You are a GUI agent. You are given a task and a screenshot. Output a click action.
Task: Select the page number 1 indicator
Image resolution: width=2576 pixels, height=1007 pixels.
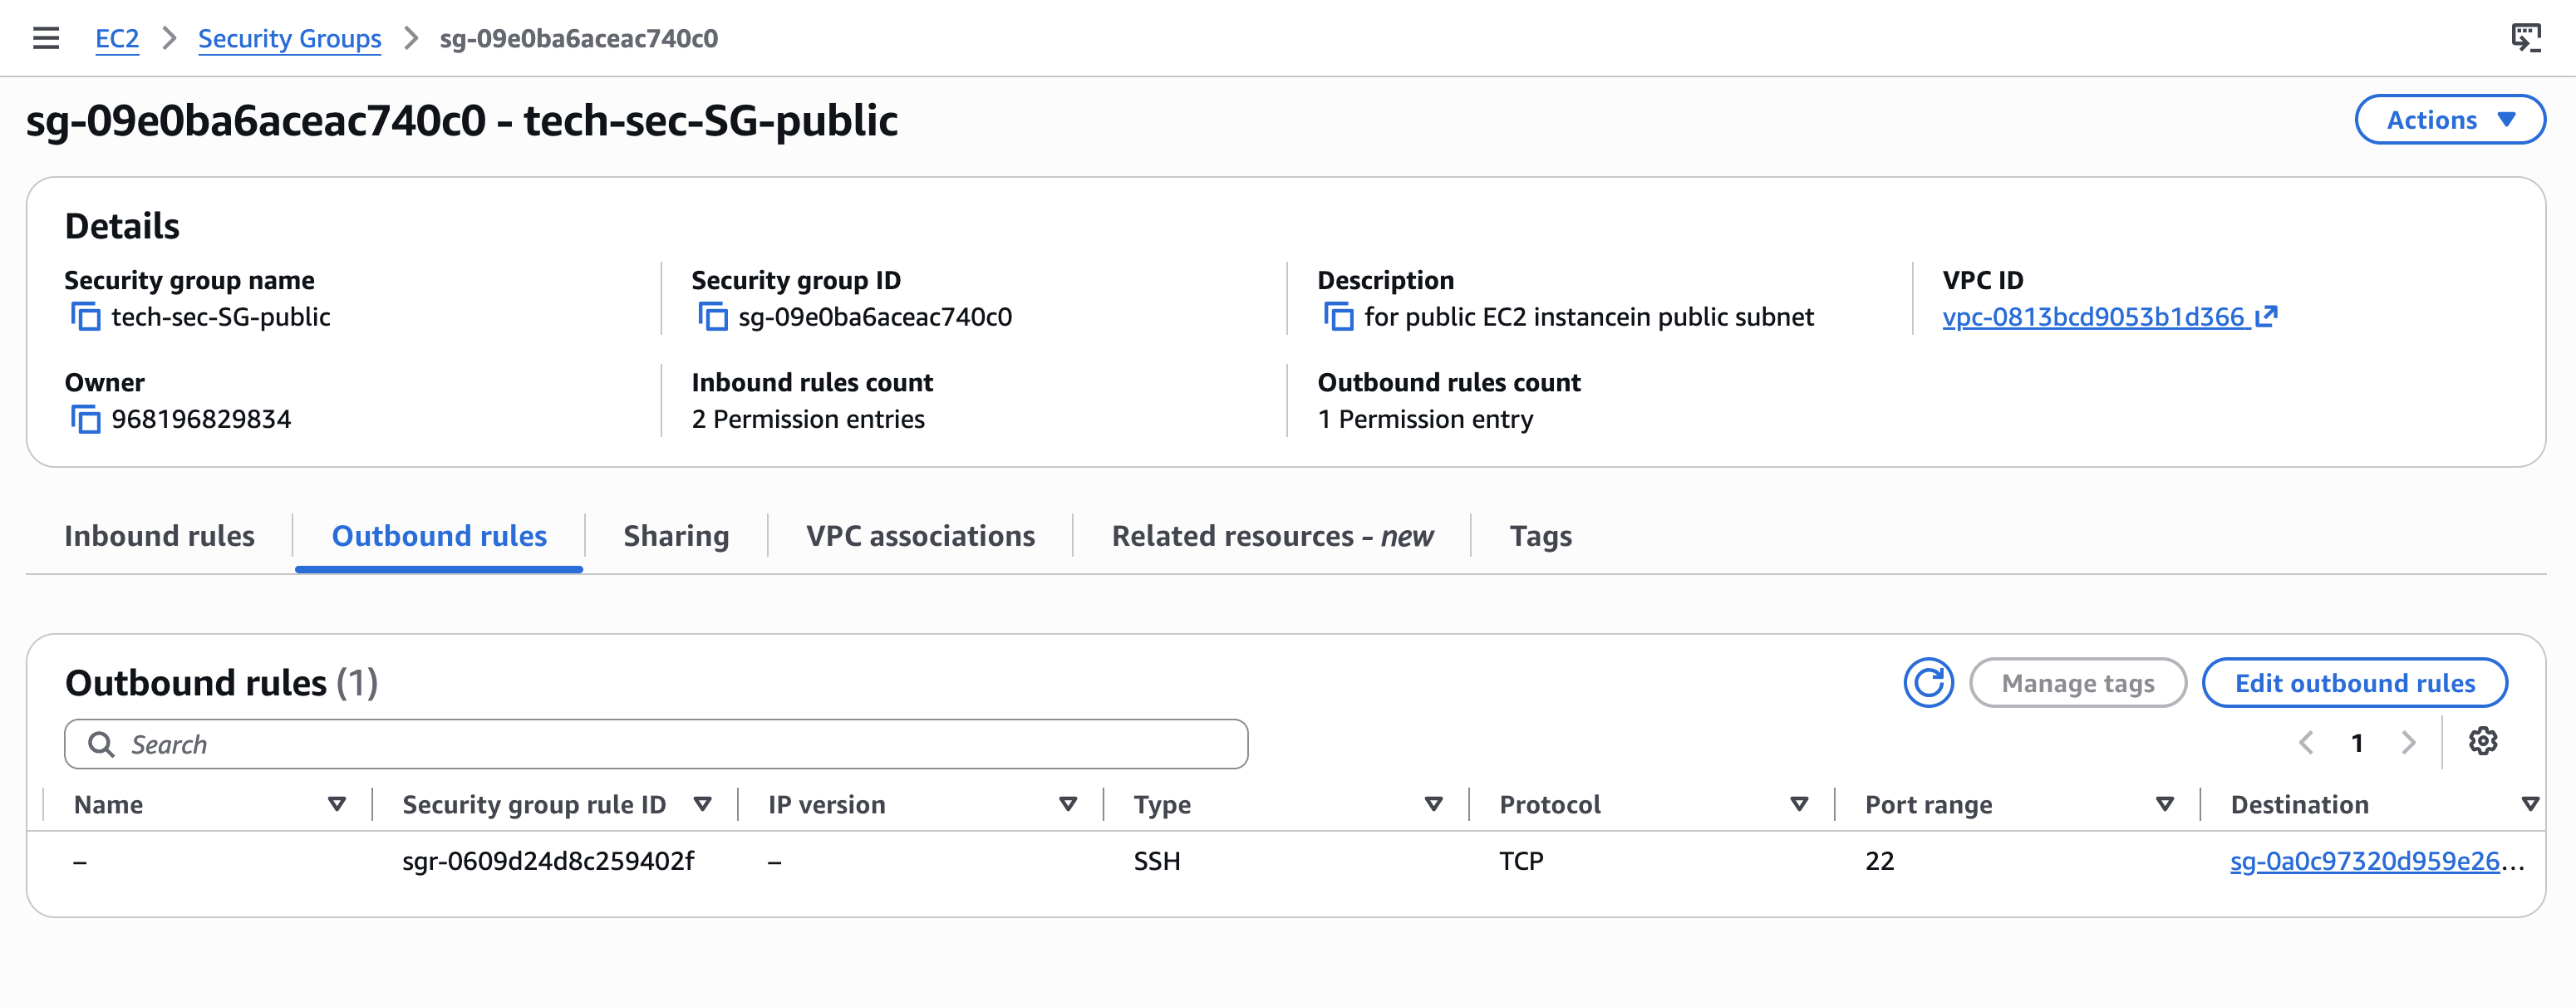pyautogui.click(x=2357, y=743)
